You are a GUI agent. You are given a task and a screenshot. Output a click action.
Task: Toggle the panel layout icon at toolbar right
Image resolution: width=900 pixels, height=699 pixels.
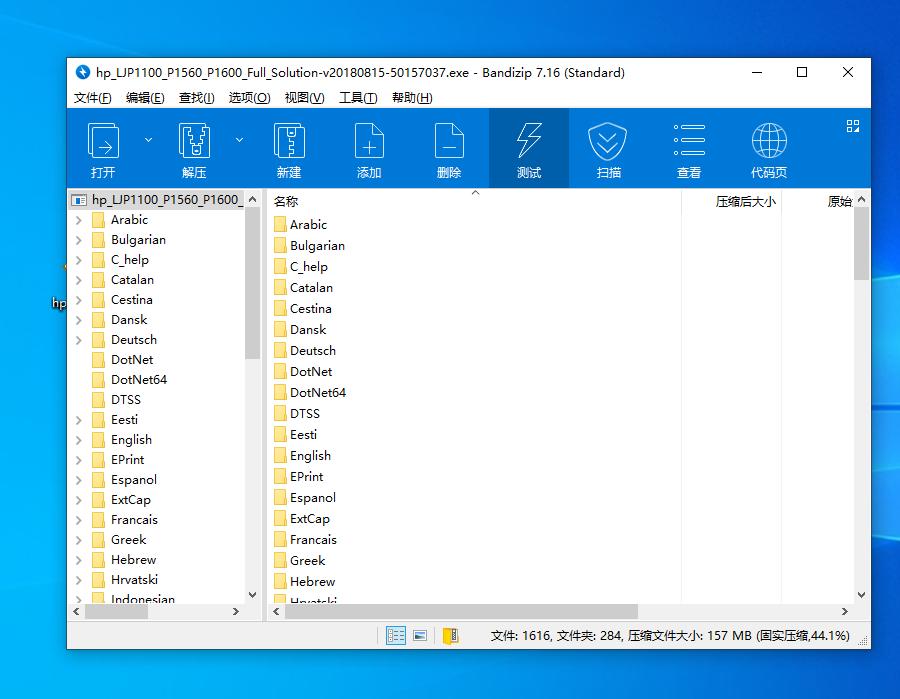tap(853, 126)
